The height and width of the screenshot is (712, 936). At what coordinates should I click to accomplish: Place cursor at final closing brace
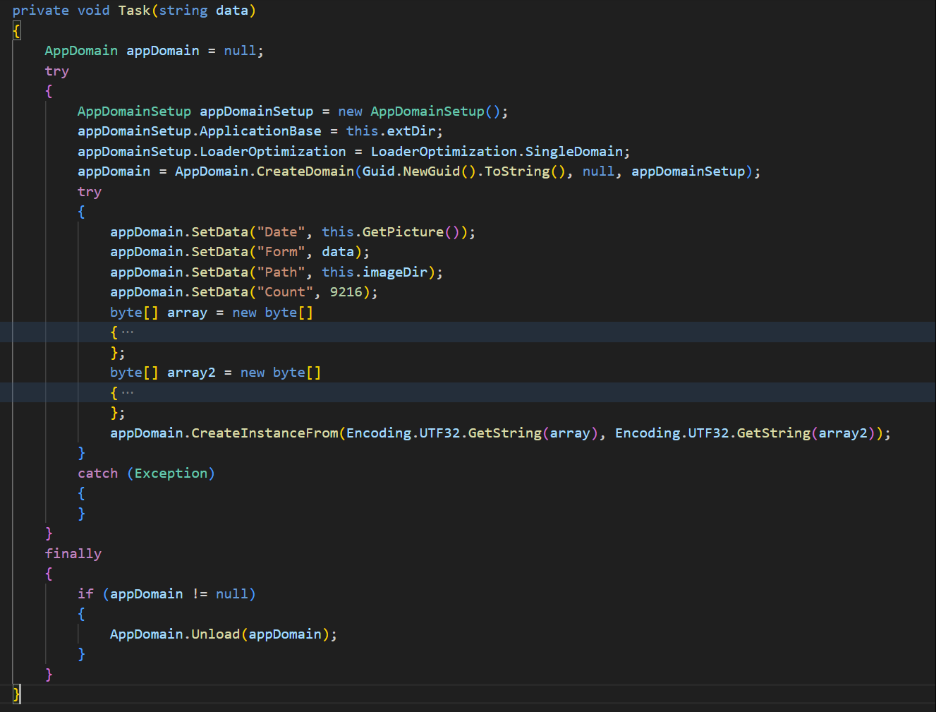tap(16, 694)
